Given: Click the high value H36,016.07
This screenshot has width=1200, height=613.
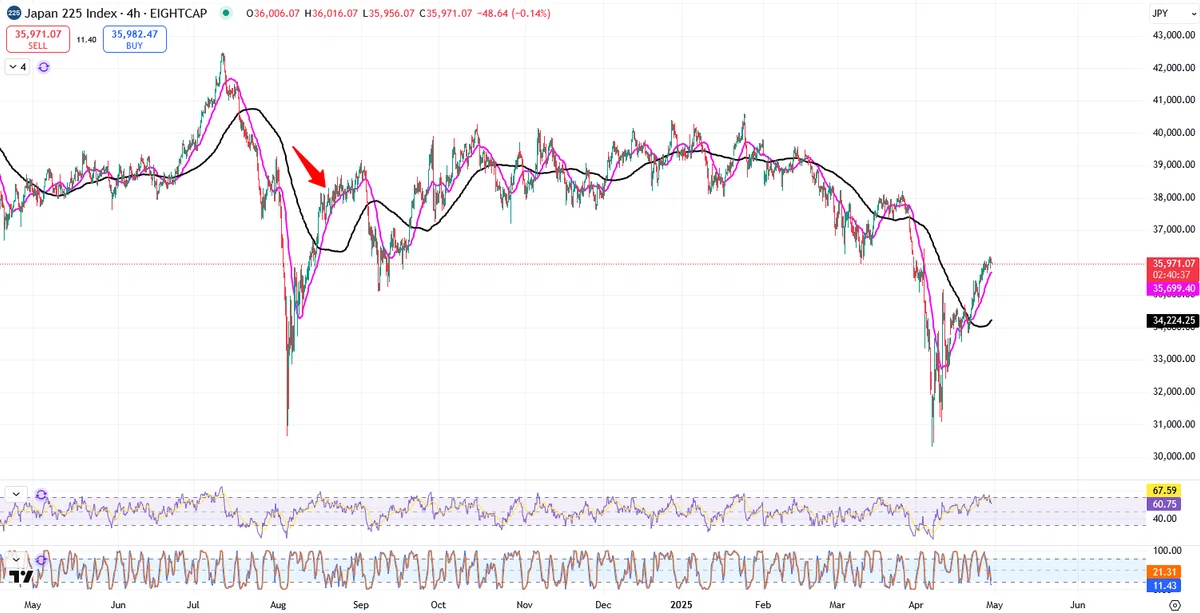Looking at the screenshot, I should (x=333, y=14).
